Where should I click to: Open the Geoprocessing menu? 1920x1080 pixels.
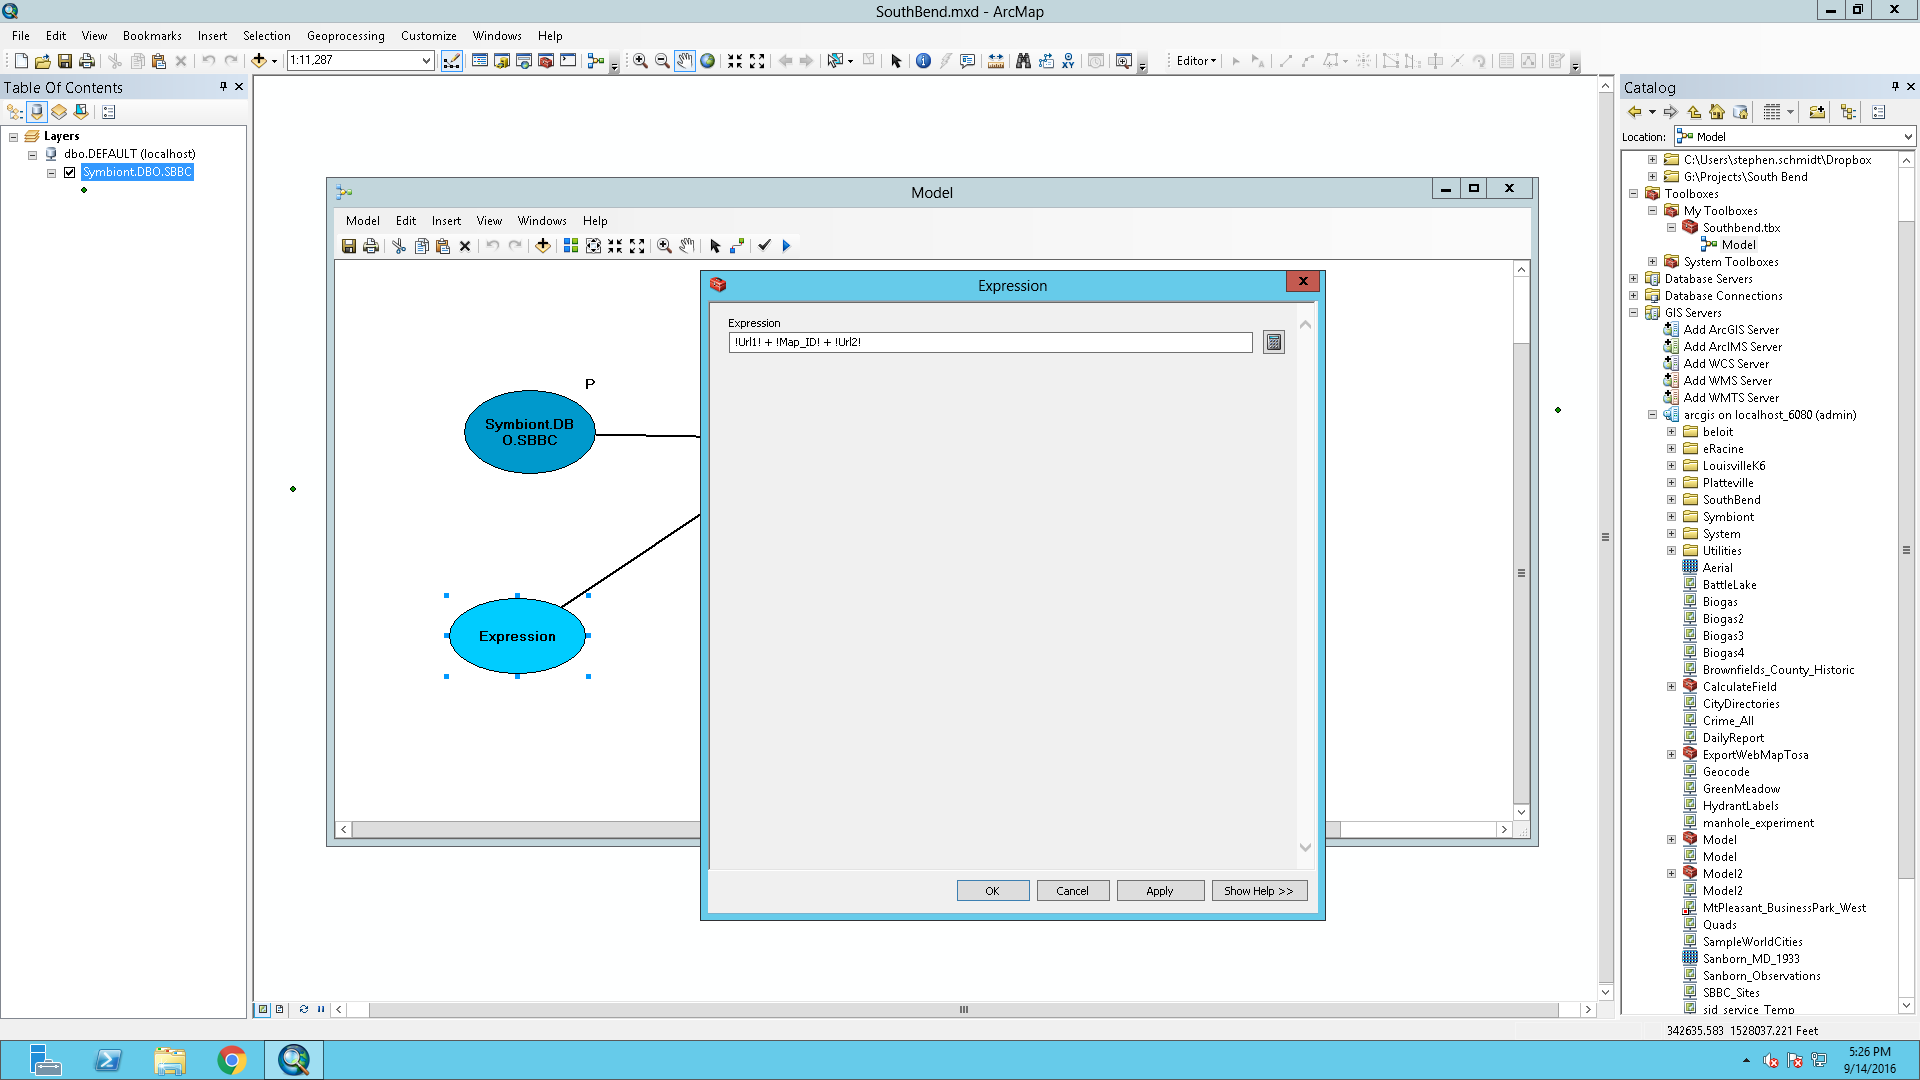click(x=345, y=36)
